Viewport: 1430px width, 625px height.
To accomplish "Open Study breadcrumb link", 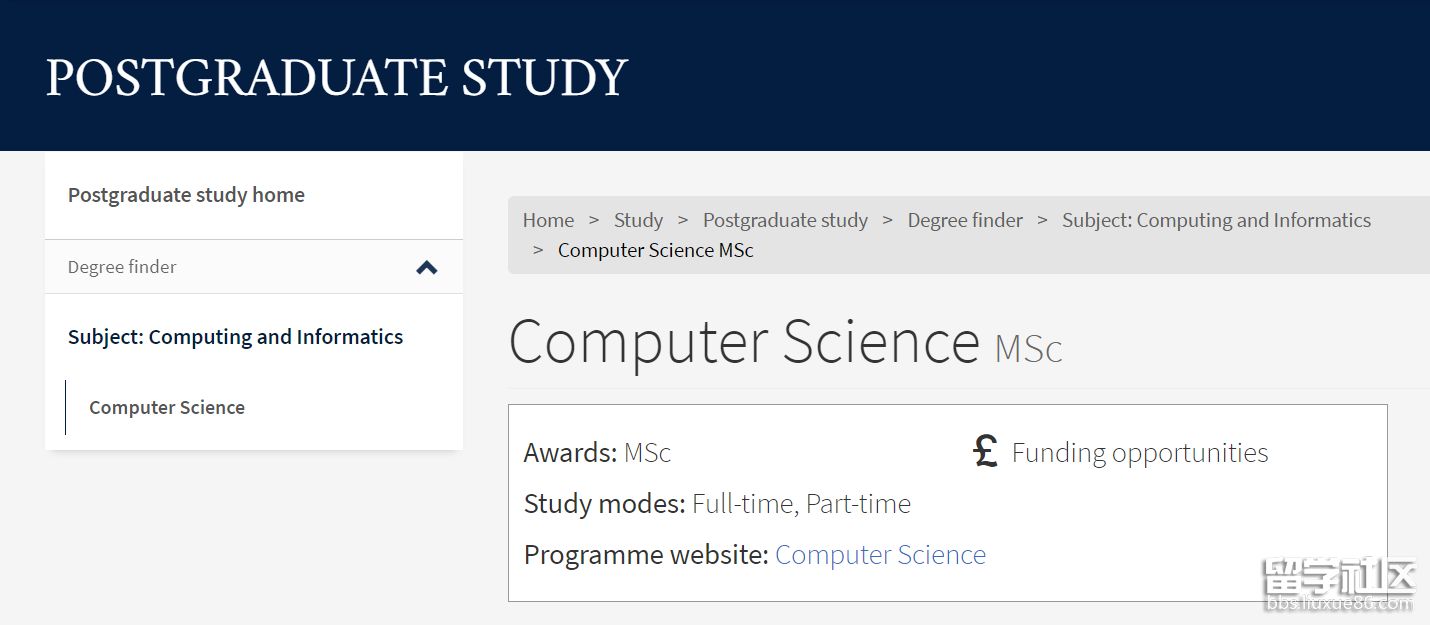I will pos(638,220).
